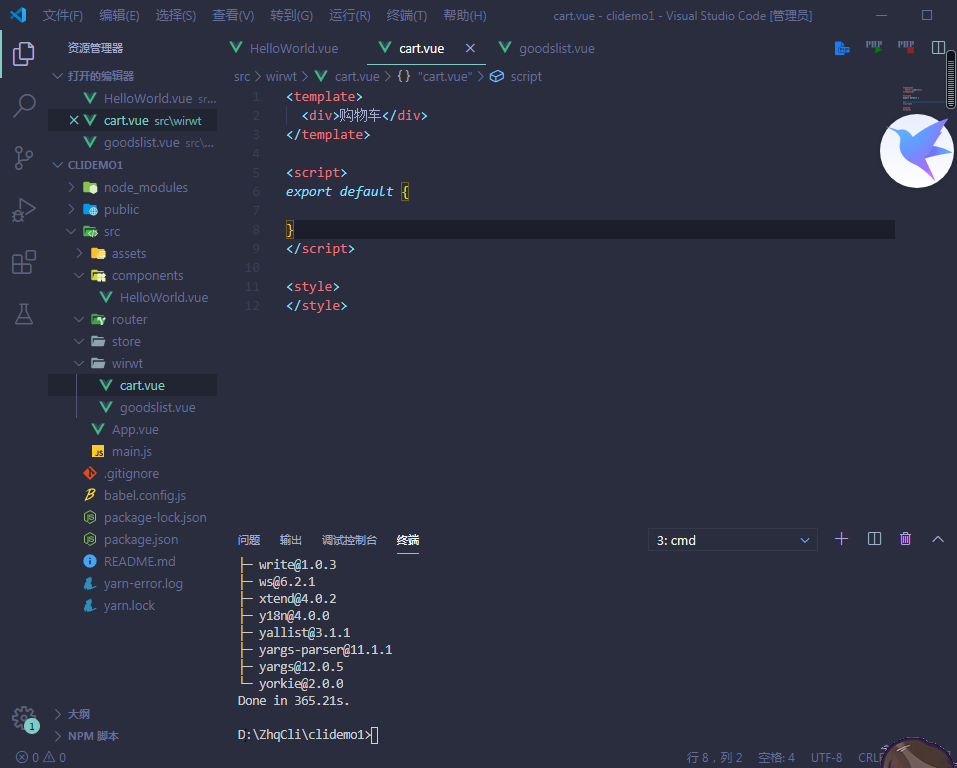
Task: Click src in the breadcrumb
Action: click(x=242, y=76)
